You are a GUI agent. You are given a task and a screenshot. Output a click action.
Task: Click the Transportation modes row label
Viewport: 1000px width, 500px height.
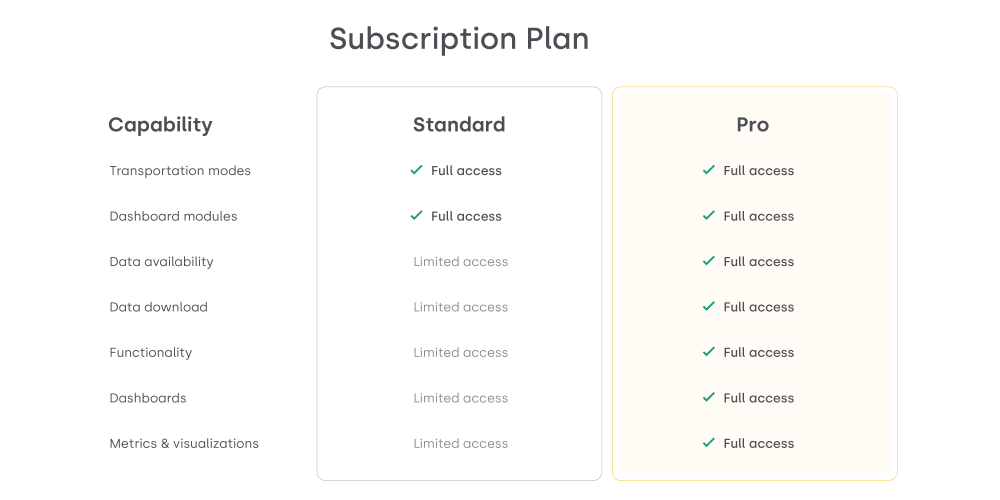(180, 171)
